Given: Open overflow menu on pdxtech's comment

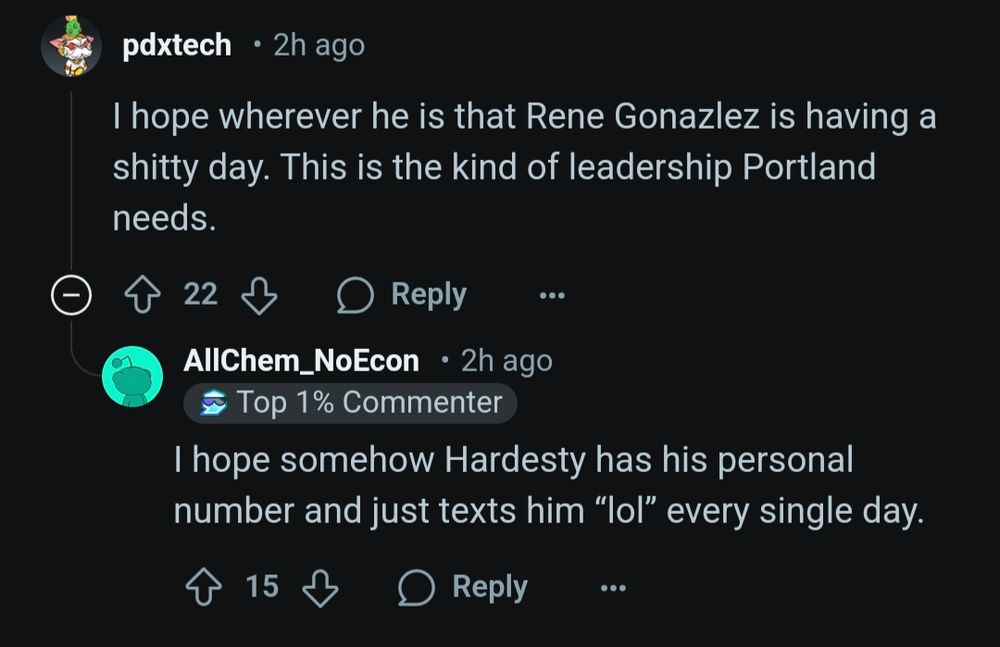Looking at the screenshot, I should [x=550, y=295].
